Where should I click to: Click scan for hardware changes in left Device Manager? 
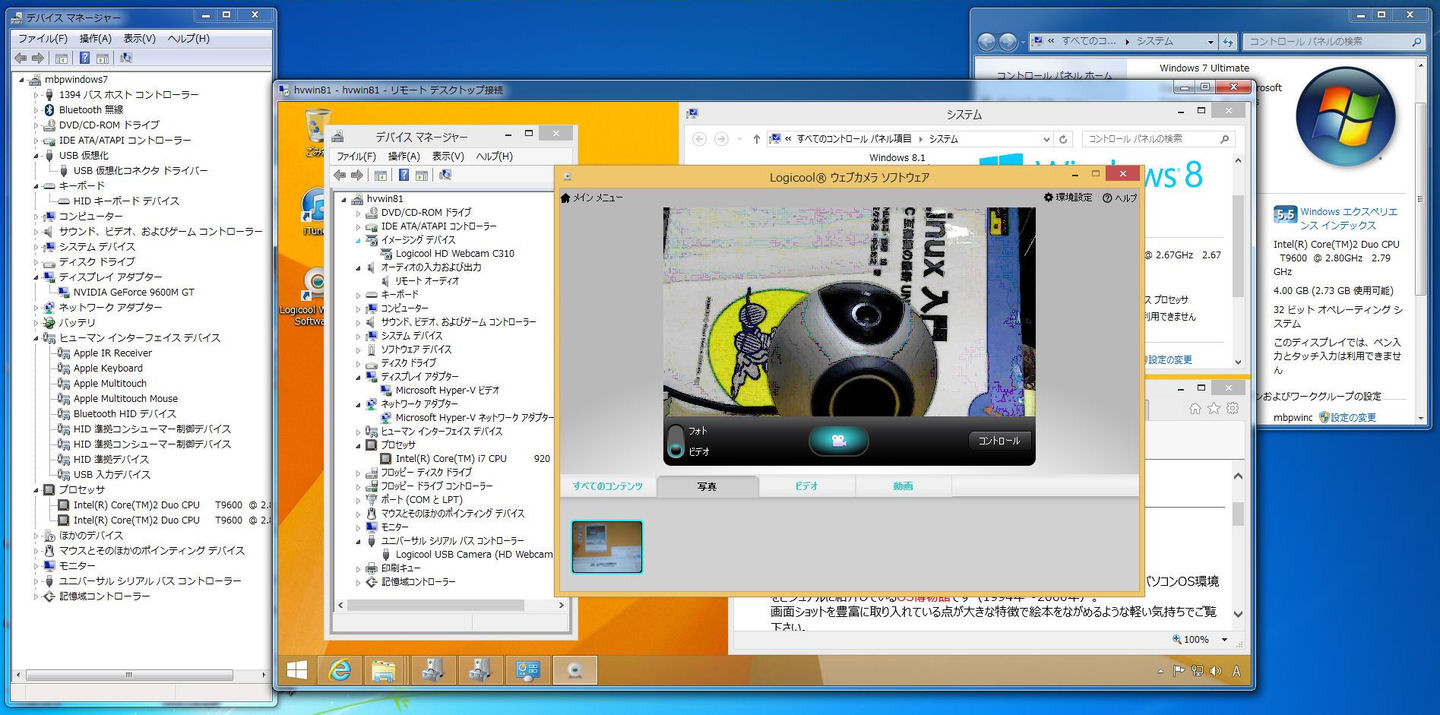click(x=125, y=58)
